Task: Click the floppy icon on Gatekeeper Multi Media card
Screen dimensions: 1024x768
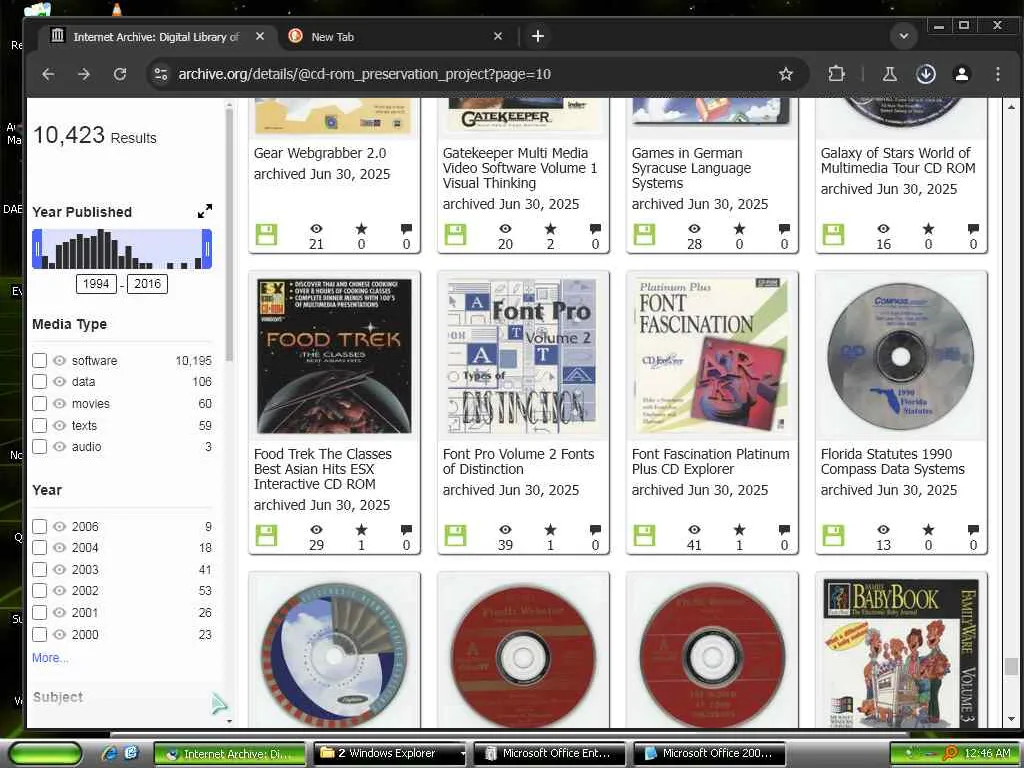Action: click(x=455, y=234)
